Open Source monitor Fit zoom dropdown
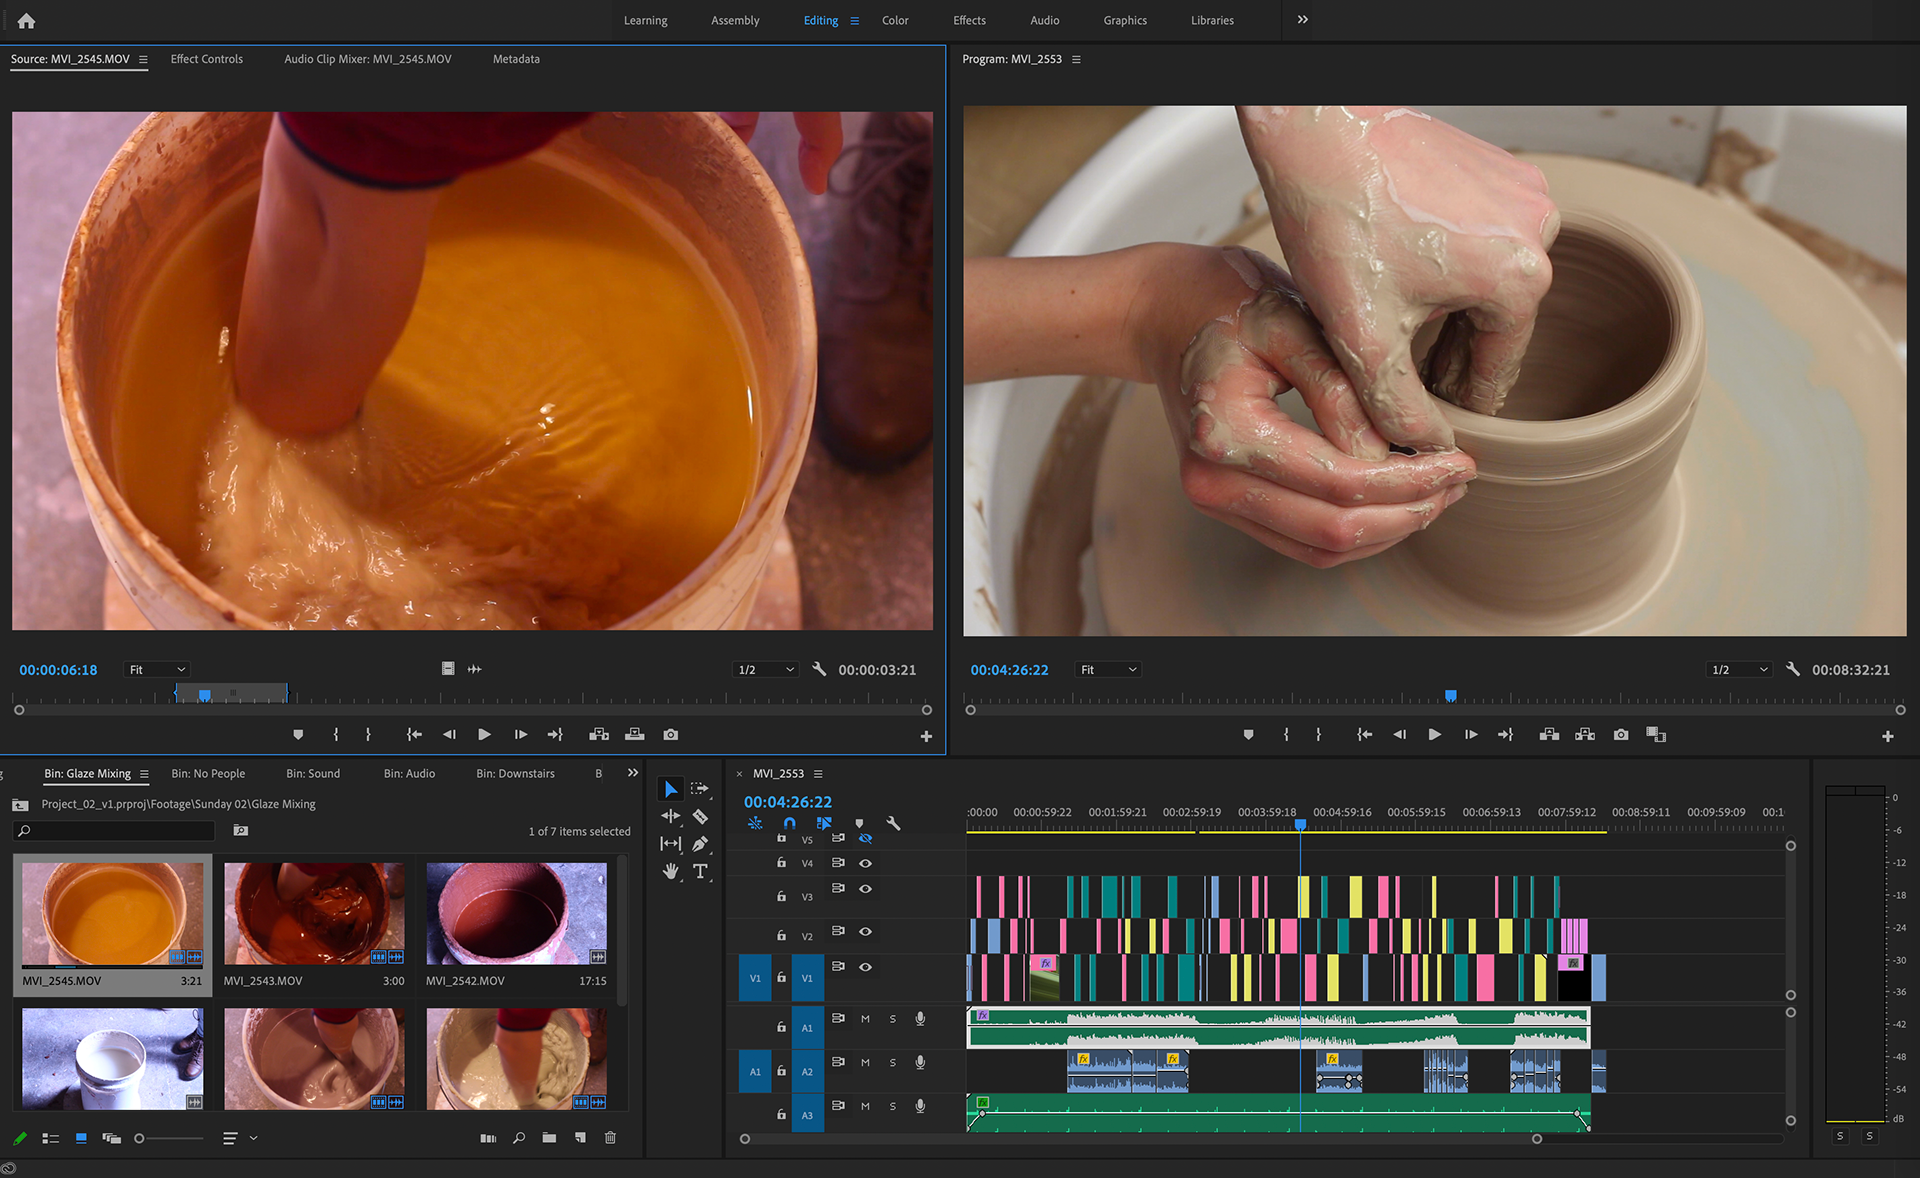The width and height of the screenshot is (1920, 1178). (157, 670)
